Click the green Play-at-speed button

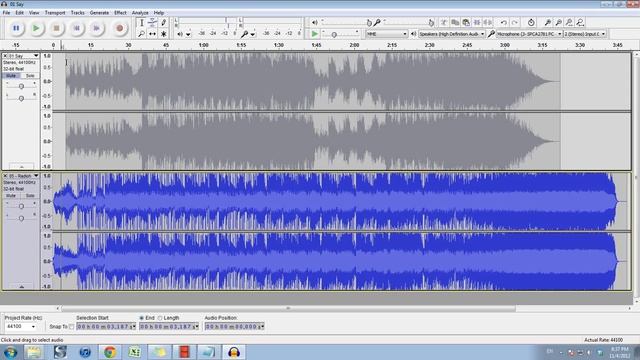pos(314,34)
